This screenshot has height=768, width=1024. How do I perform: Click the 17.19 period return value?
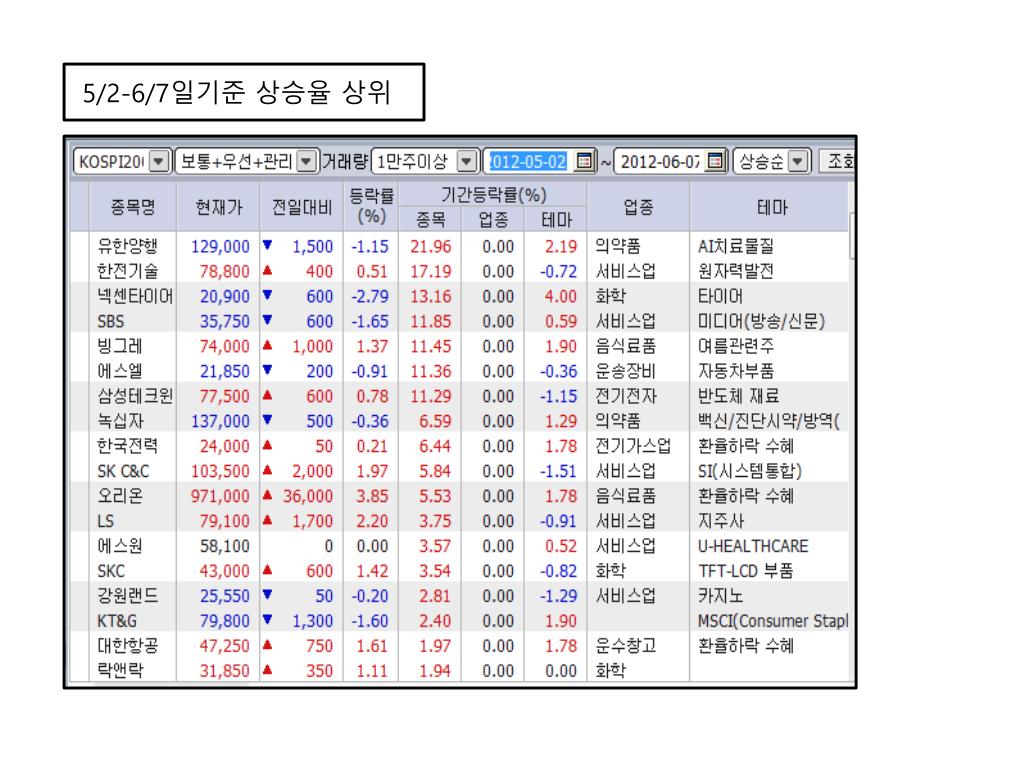[x=430, y=271]
